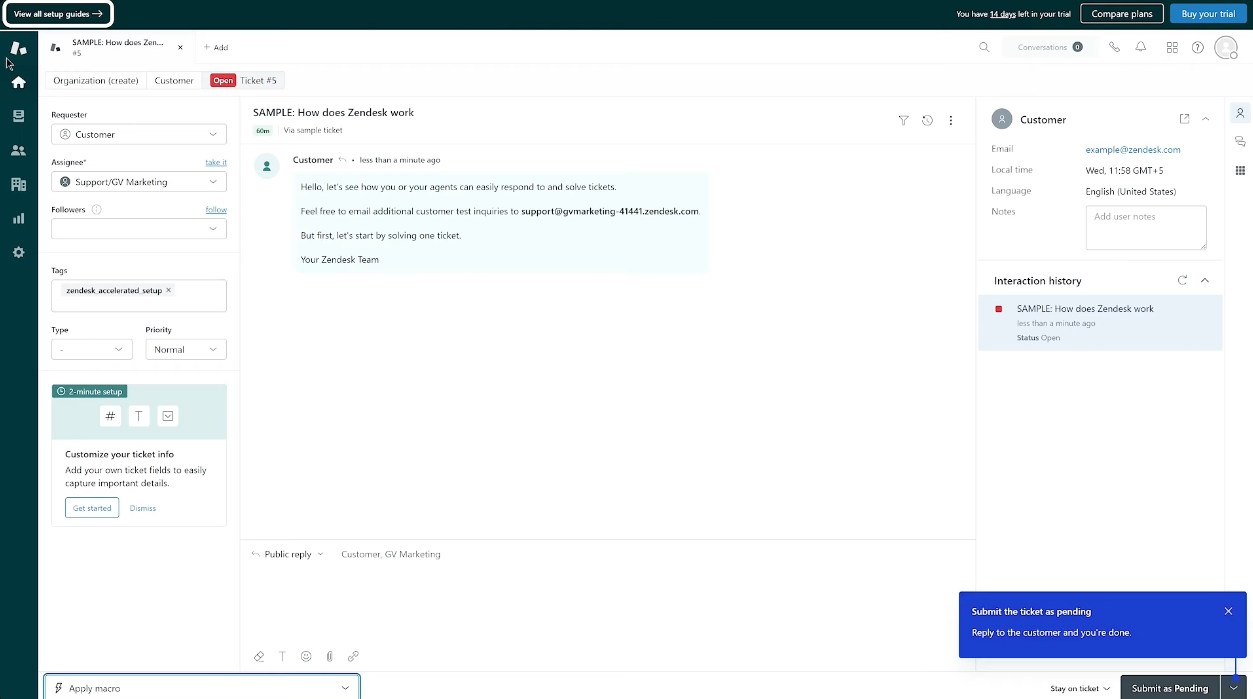Click Get started in the 2-minute setup card

click(x=91, y=507)
